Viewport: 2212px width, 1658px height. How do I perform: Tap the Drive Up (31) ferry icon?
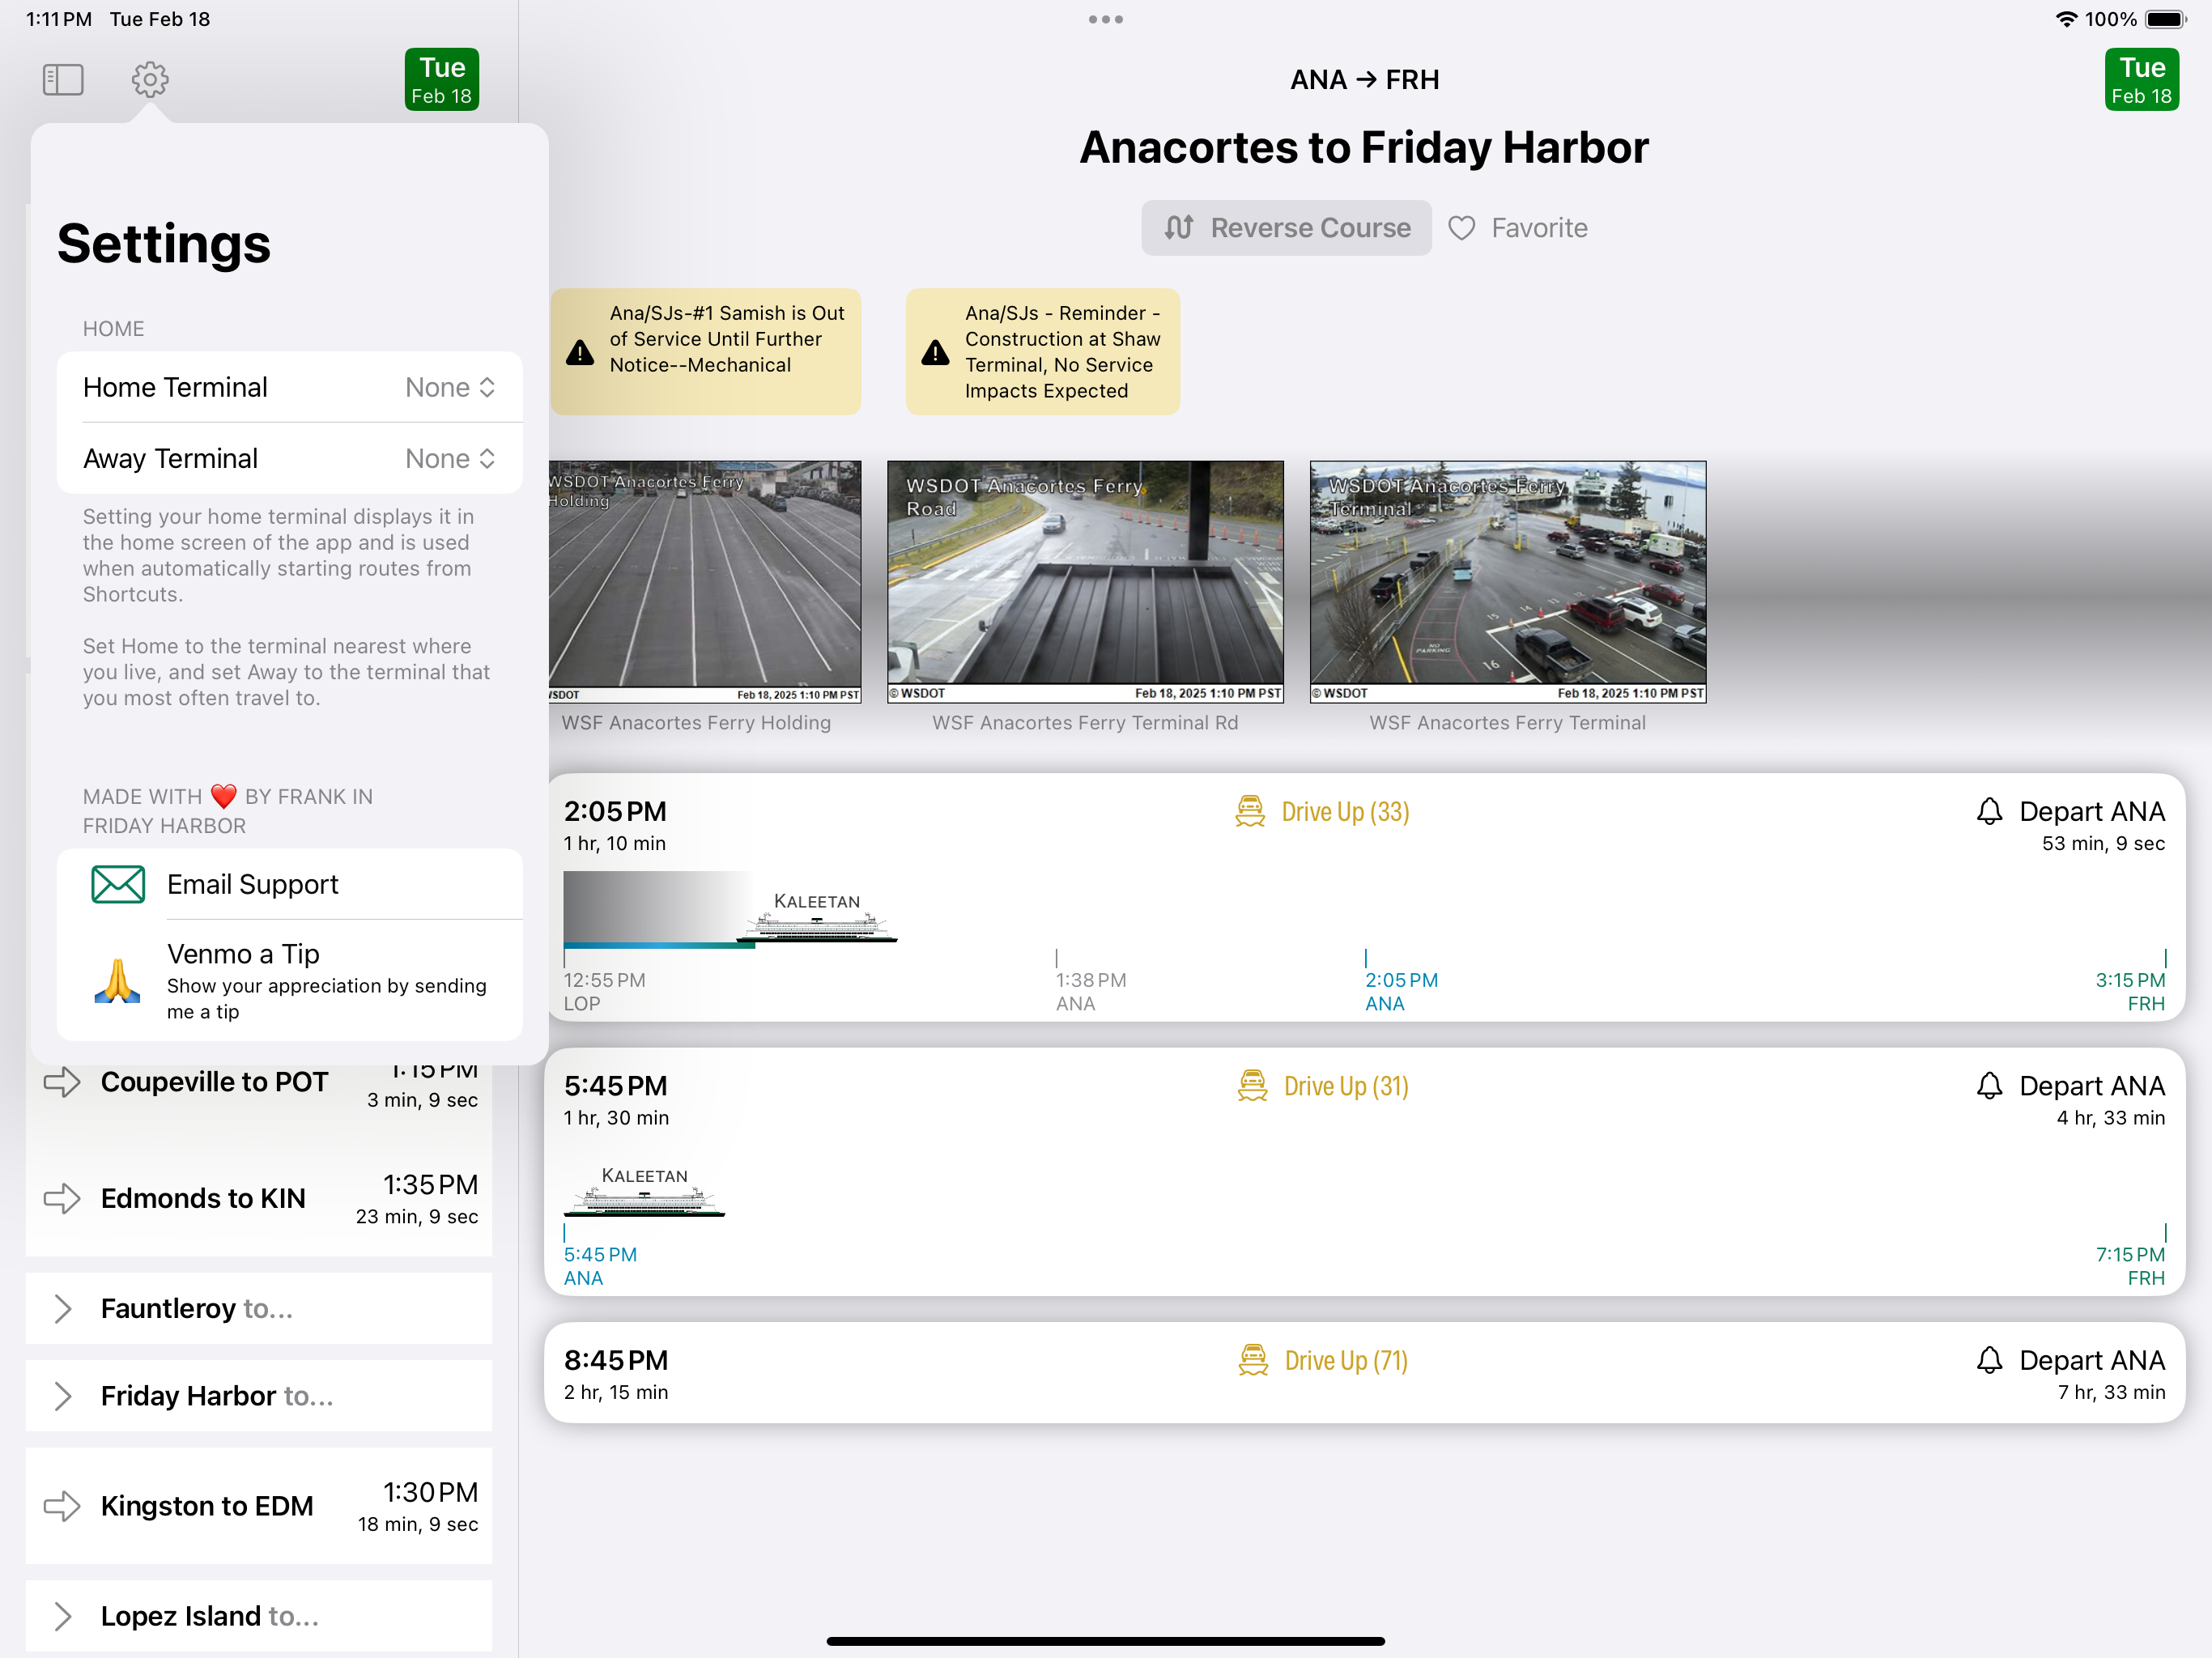click(1252, 1086)
